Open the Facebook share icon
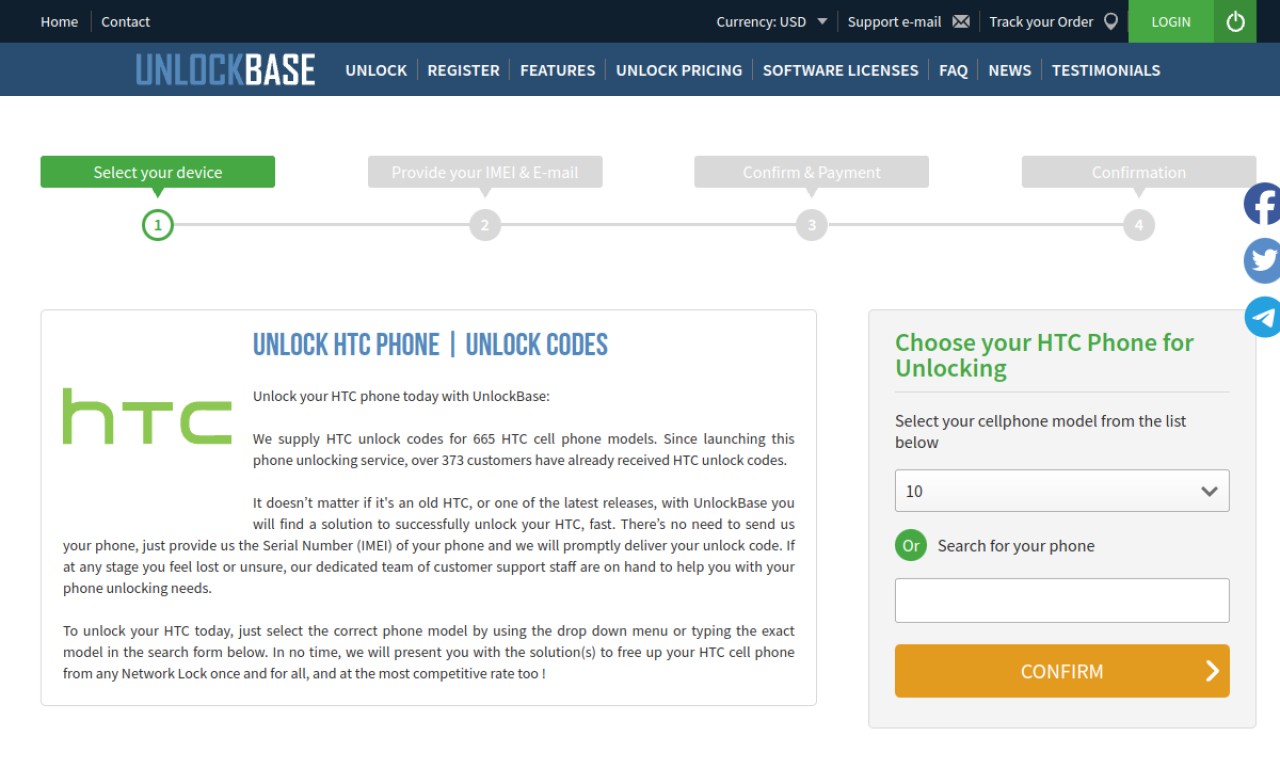Screen dimensions: 1280x768 (1262, 204)
